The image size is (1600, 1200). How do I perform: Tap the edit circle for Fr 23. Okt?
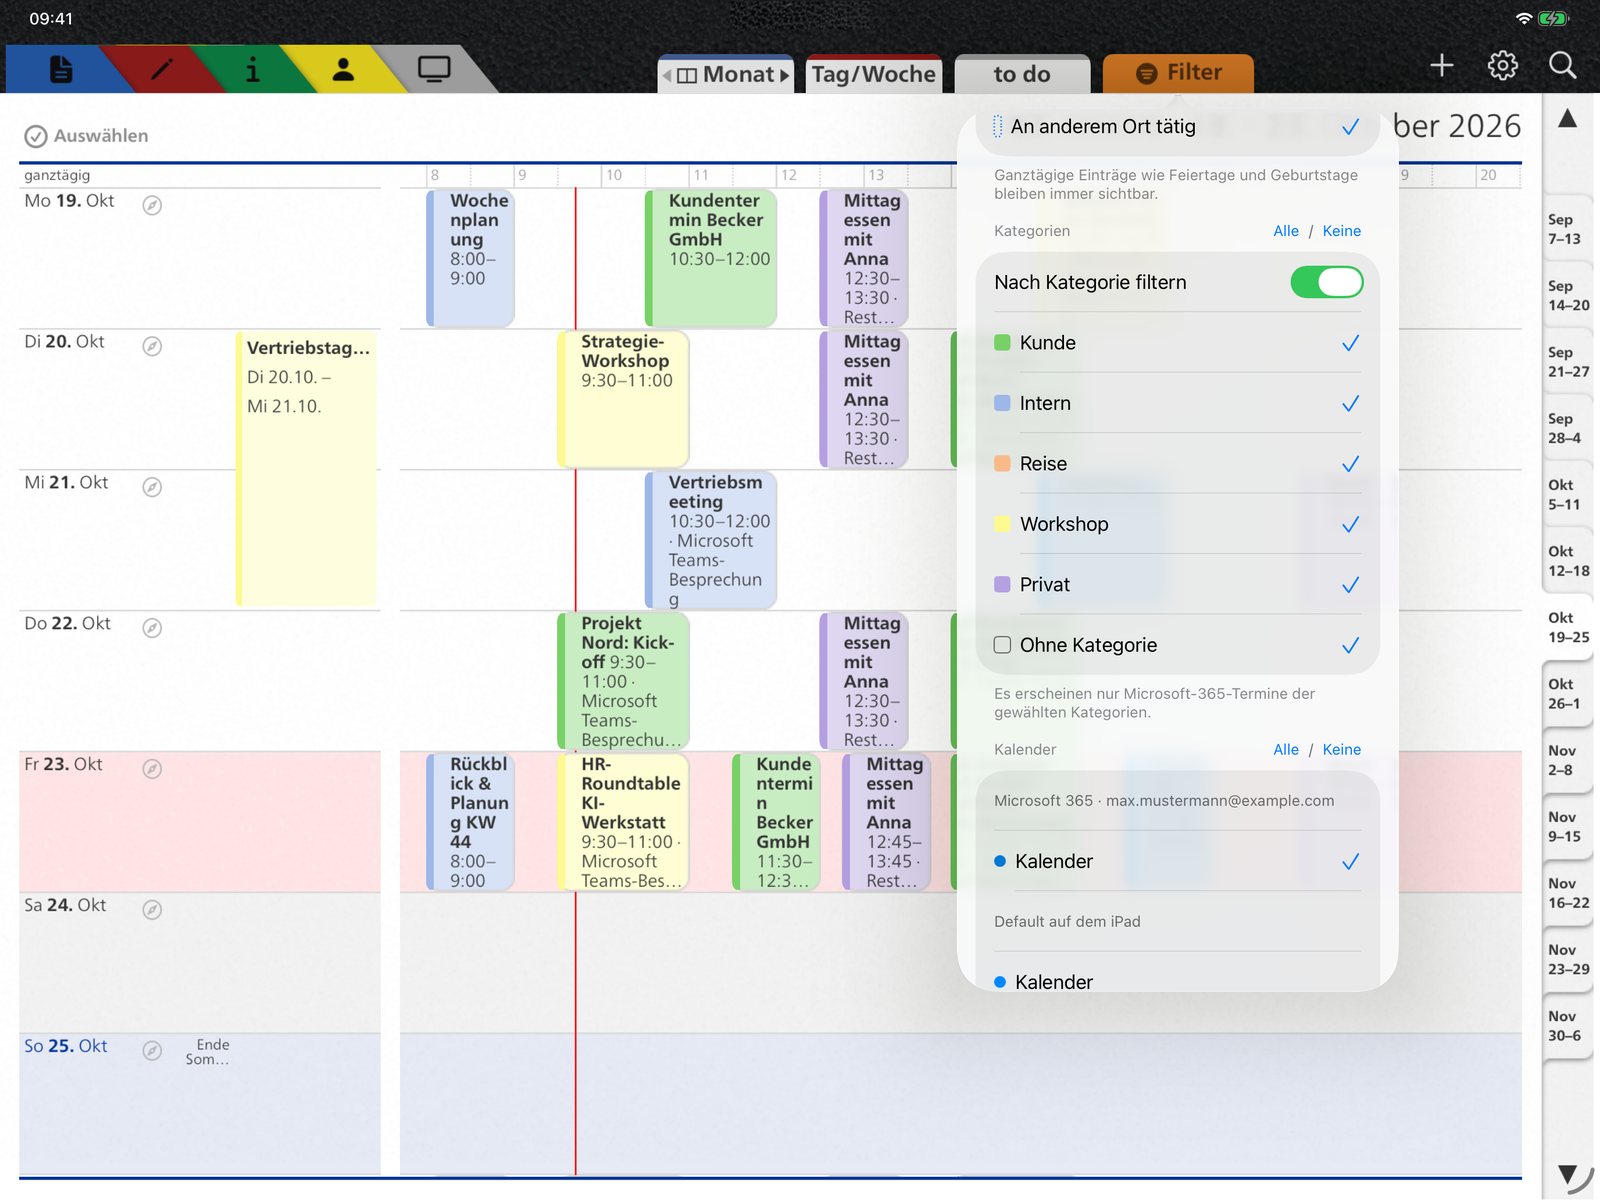[x=152, y=769]
